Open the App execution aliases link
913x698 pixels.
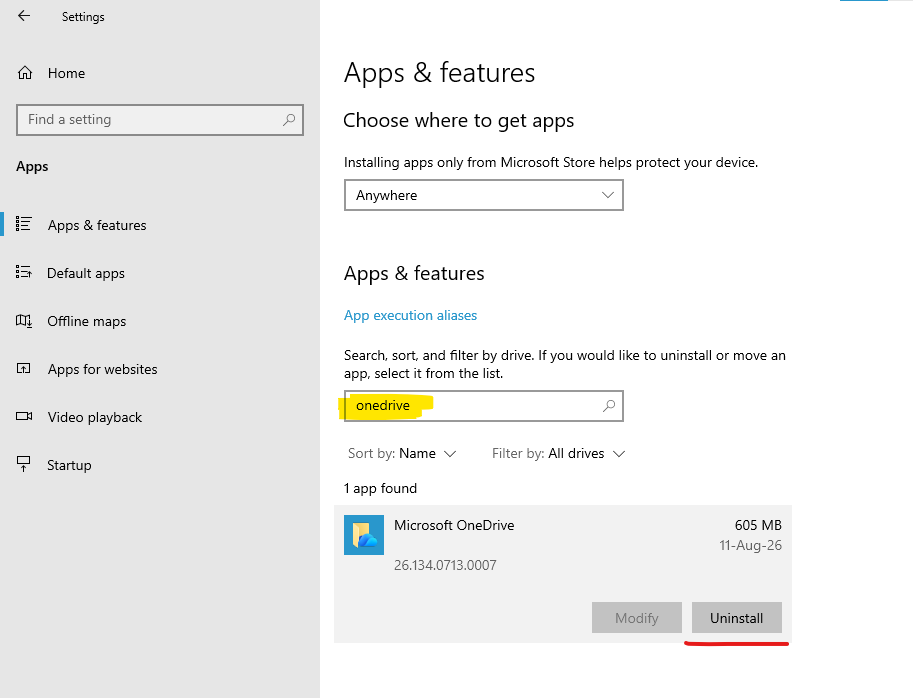coord(411,315)
